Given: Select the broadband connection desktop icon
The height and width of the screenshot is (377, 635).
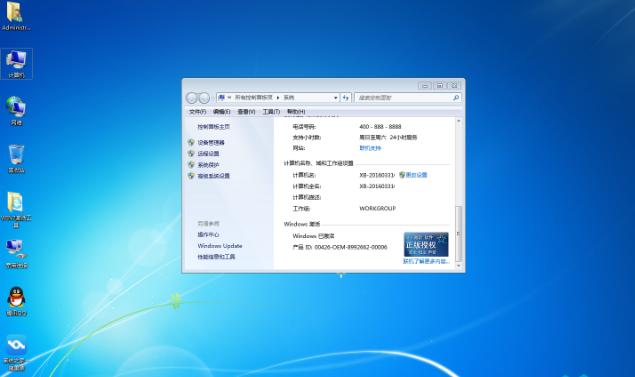Looking at the screenshot, I should (x=16, y=254).
